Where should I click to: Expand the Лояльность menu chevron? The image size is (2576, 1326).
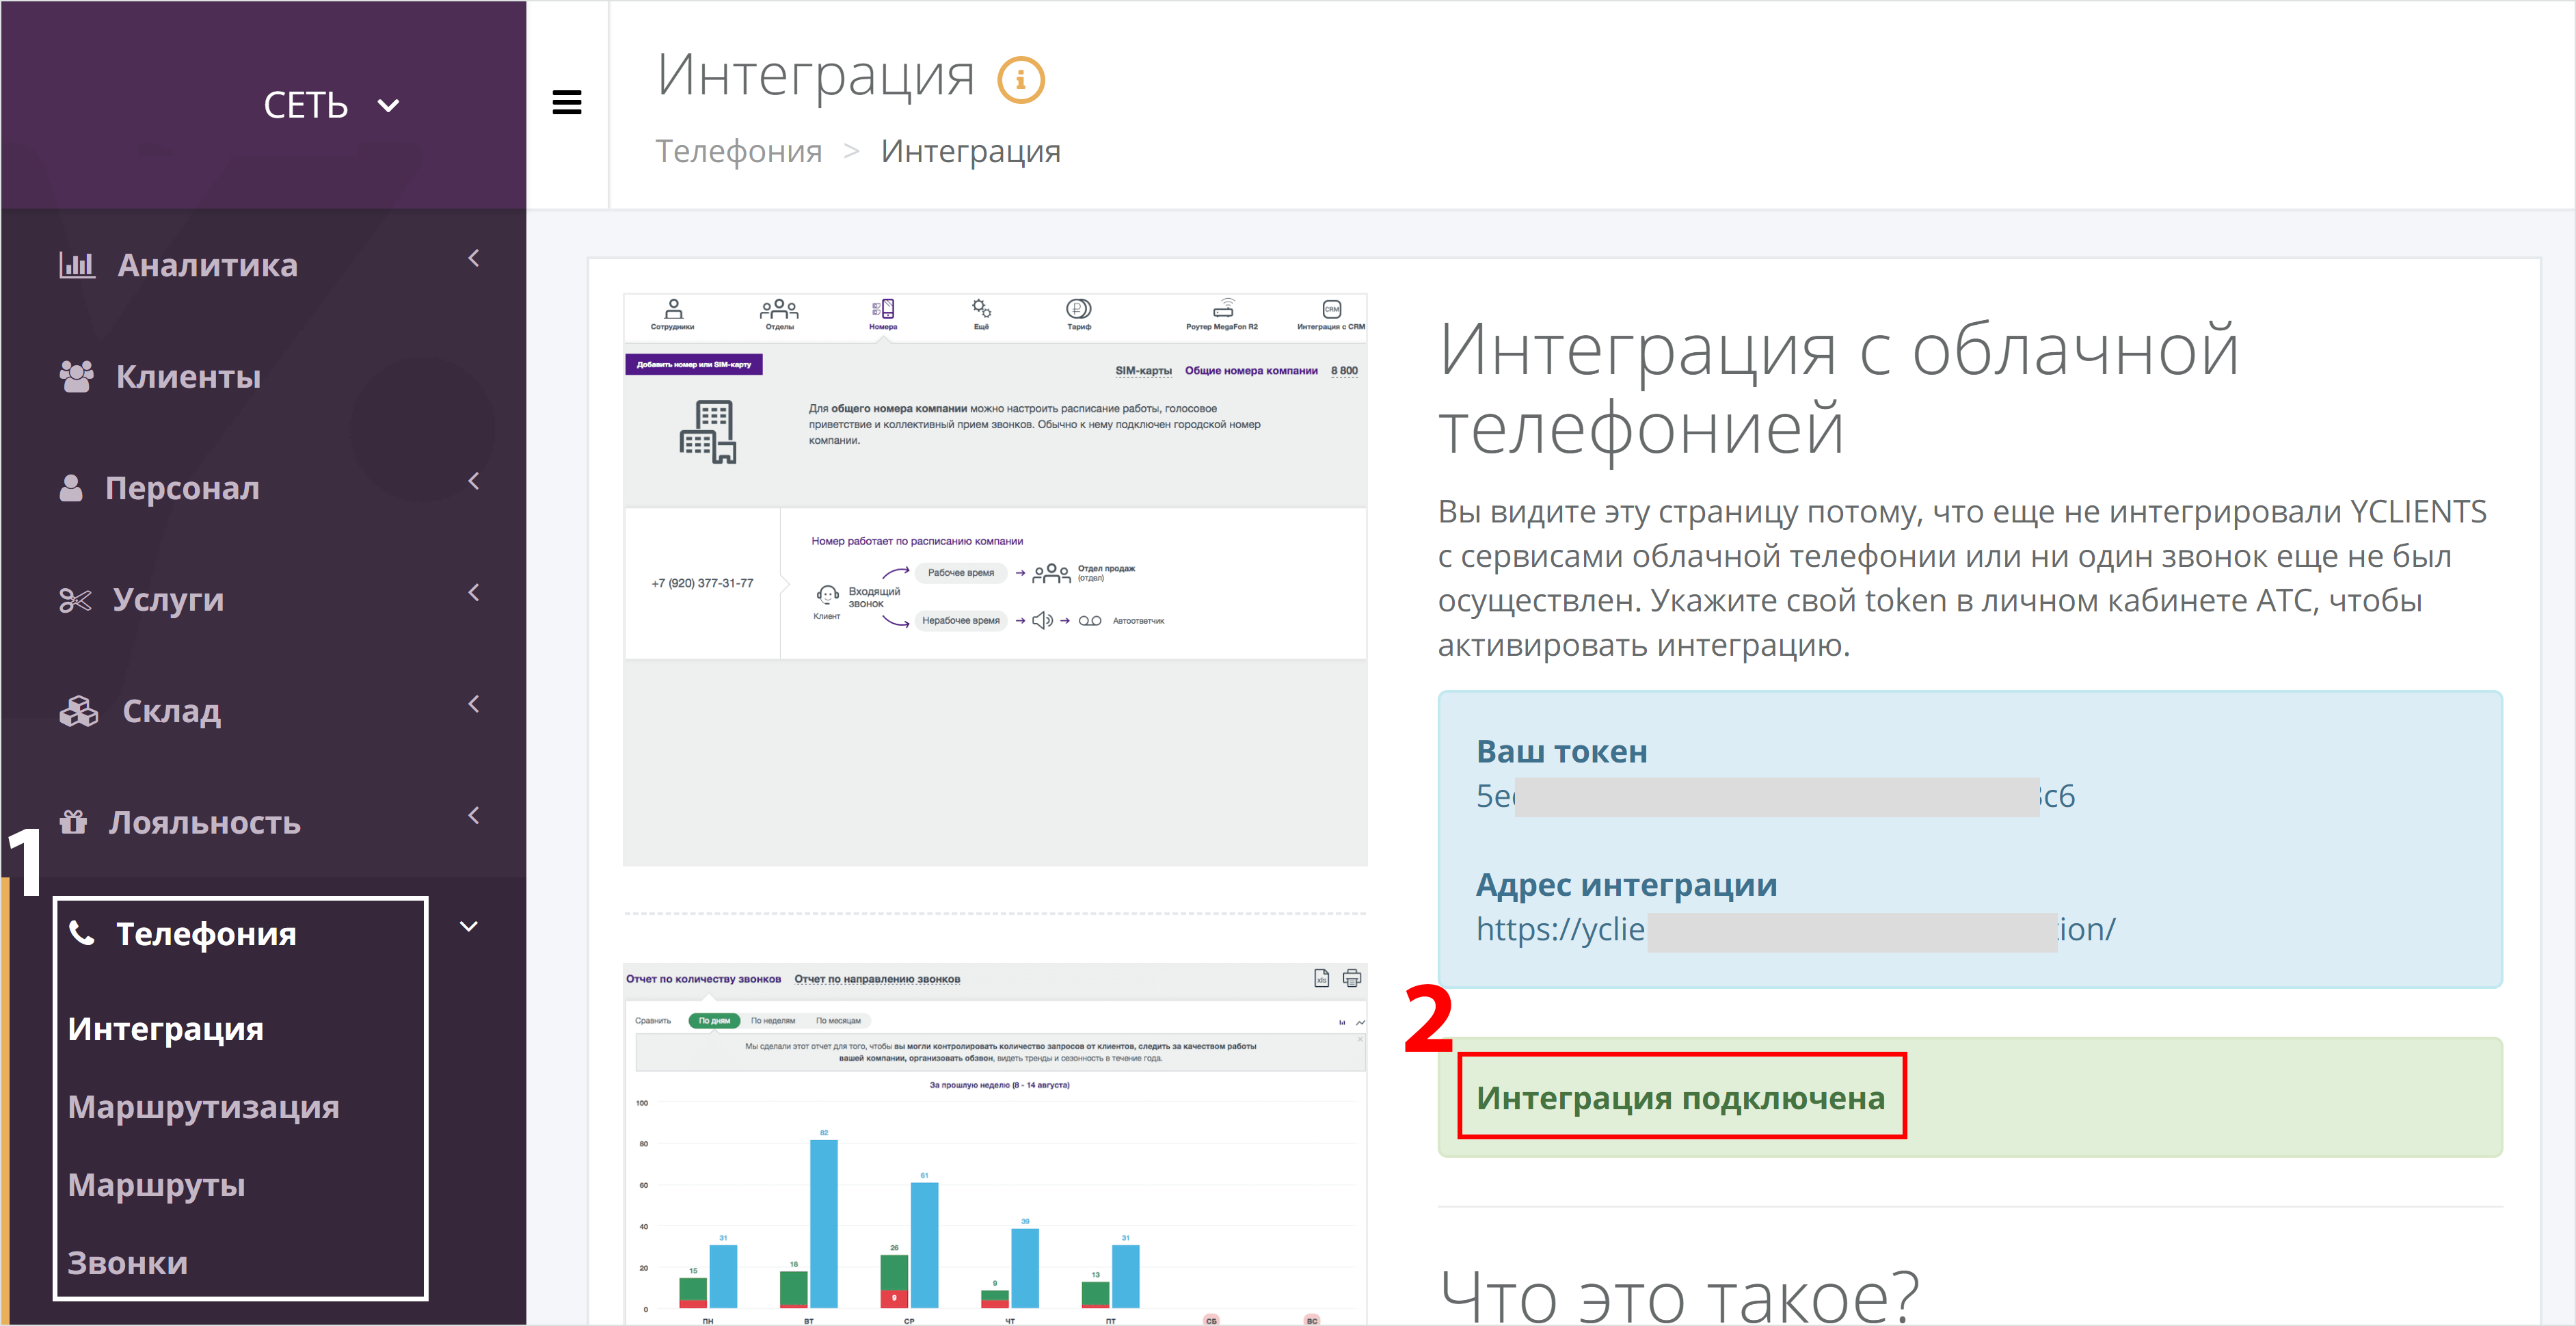(x=474, y=815)
